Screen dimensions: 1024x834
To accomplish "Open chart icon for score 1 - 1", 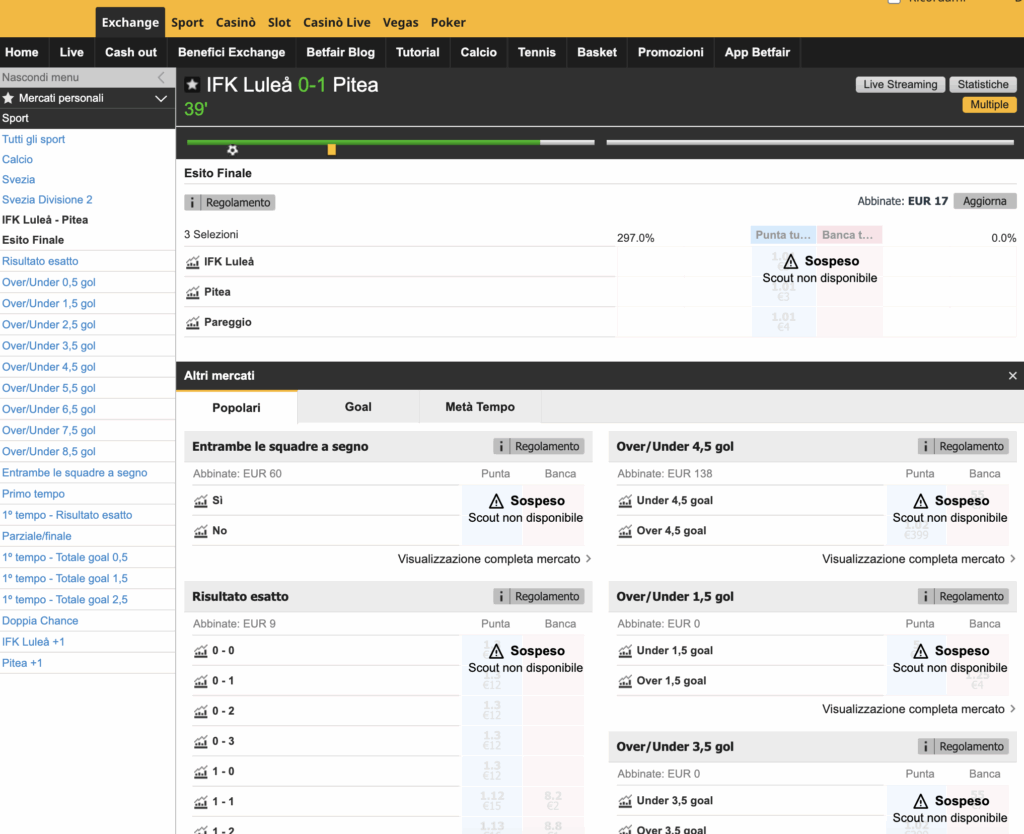I will (x=200, y=802).
